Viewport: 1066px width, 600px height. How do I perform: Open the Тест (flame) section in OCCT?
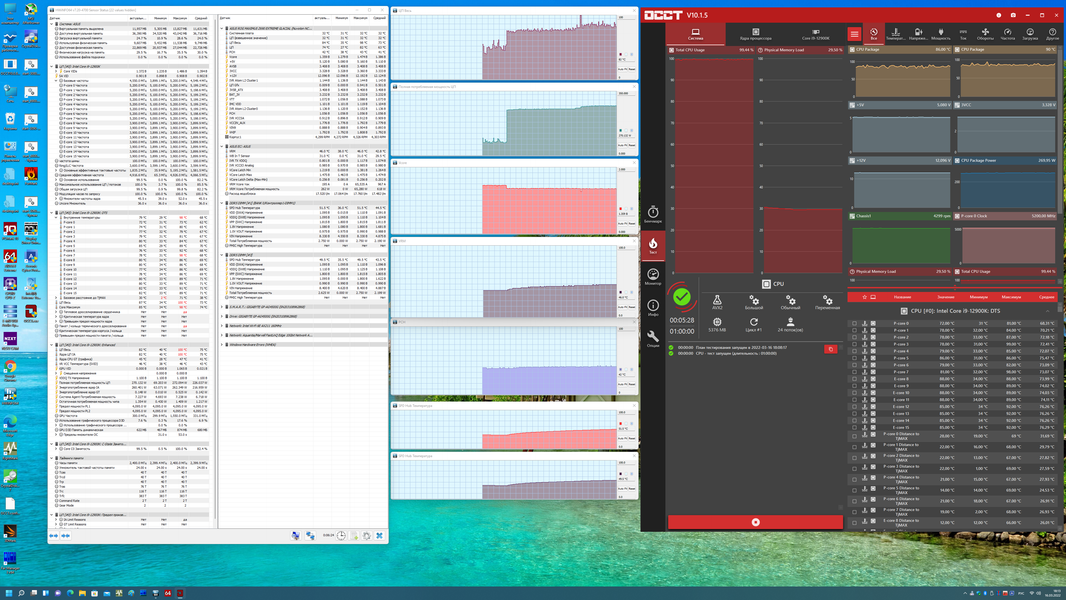tap(653, 245)
